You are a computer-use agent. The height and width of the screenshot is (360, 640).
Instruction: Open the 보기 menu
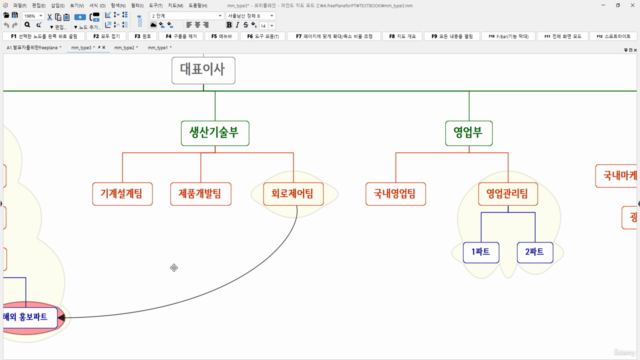click(77, 6)
